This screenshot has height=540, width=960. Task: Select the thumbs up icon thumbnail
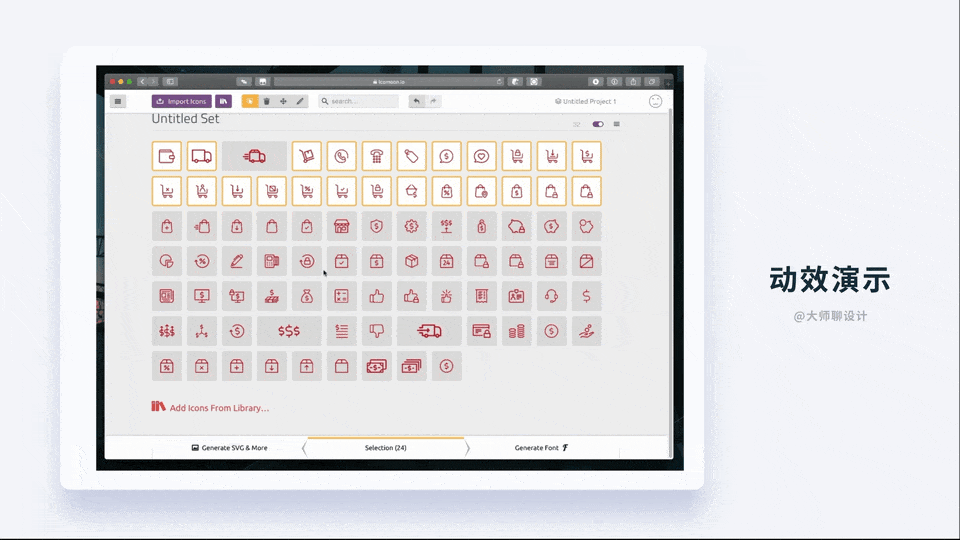click(x=377, y=296)
